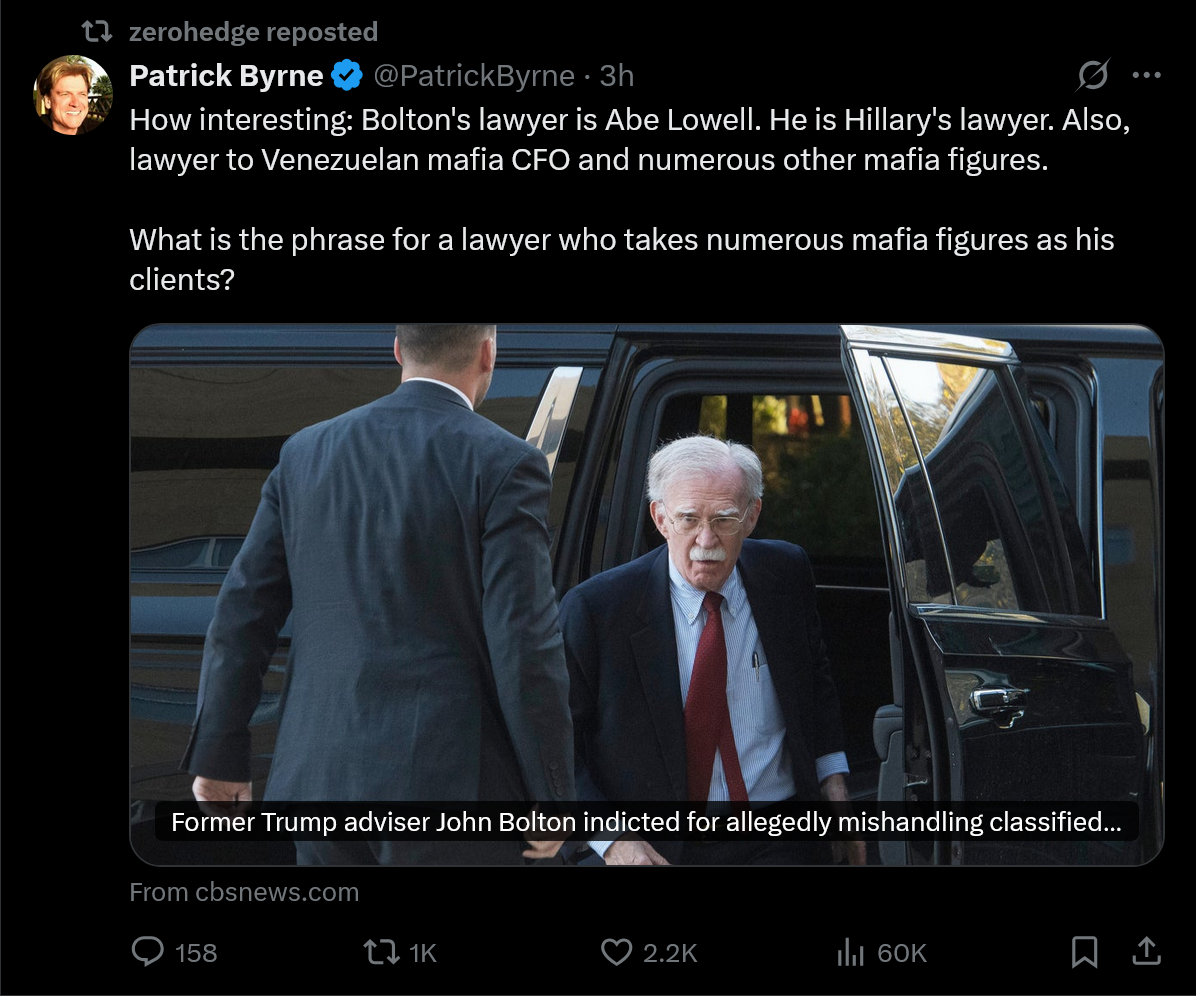The image size is (1196, 996).
Task: Click the small repost icon beside zerohedge
Action: [97, 32]
